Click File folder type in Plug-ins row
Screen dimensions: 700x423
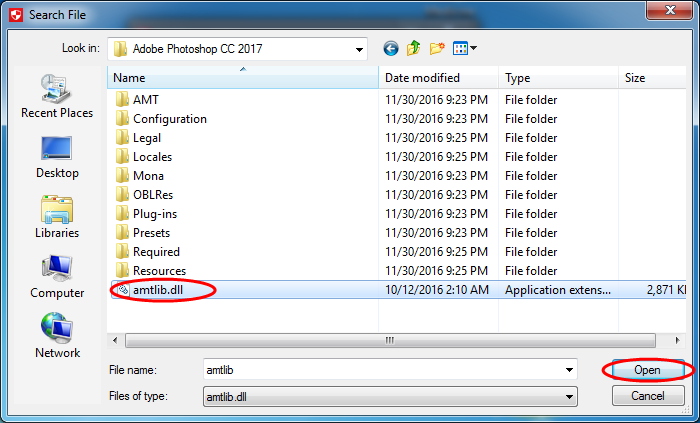[531, 214]
